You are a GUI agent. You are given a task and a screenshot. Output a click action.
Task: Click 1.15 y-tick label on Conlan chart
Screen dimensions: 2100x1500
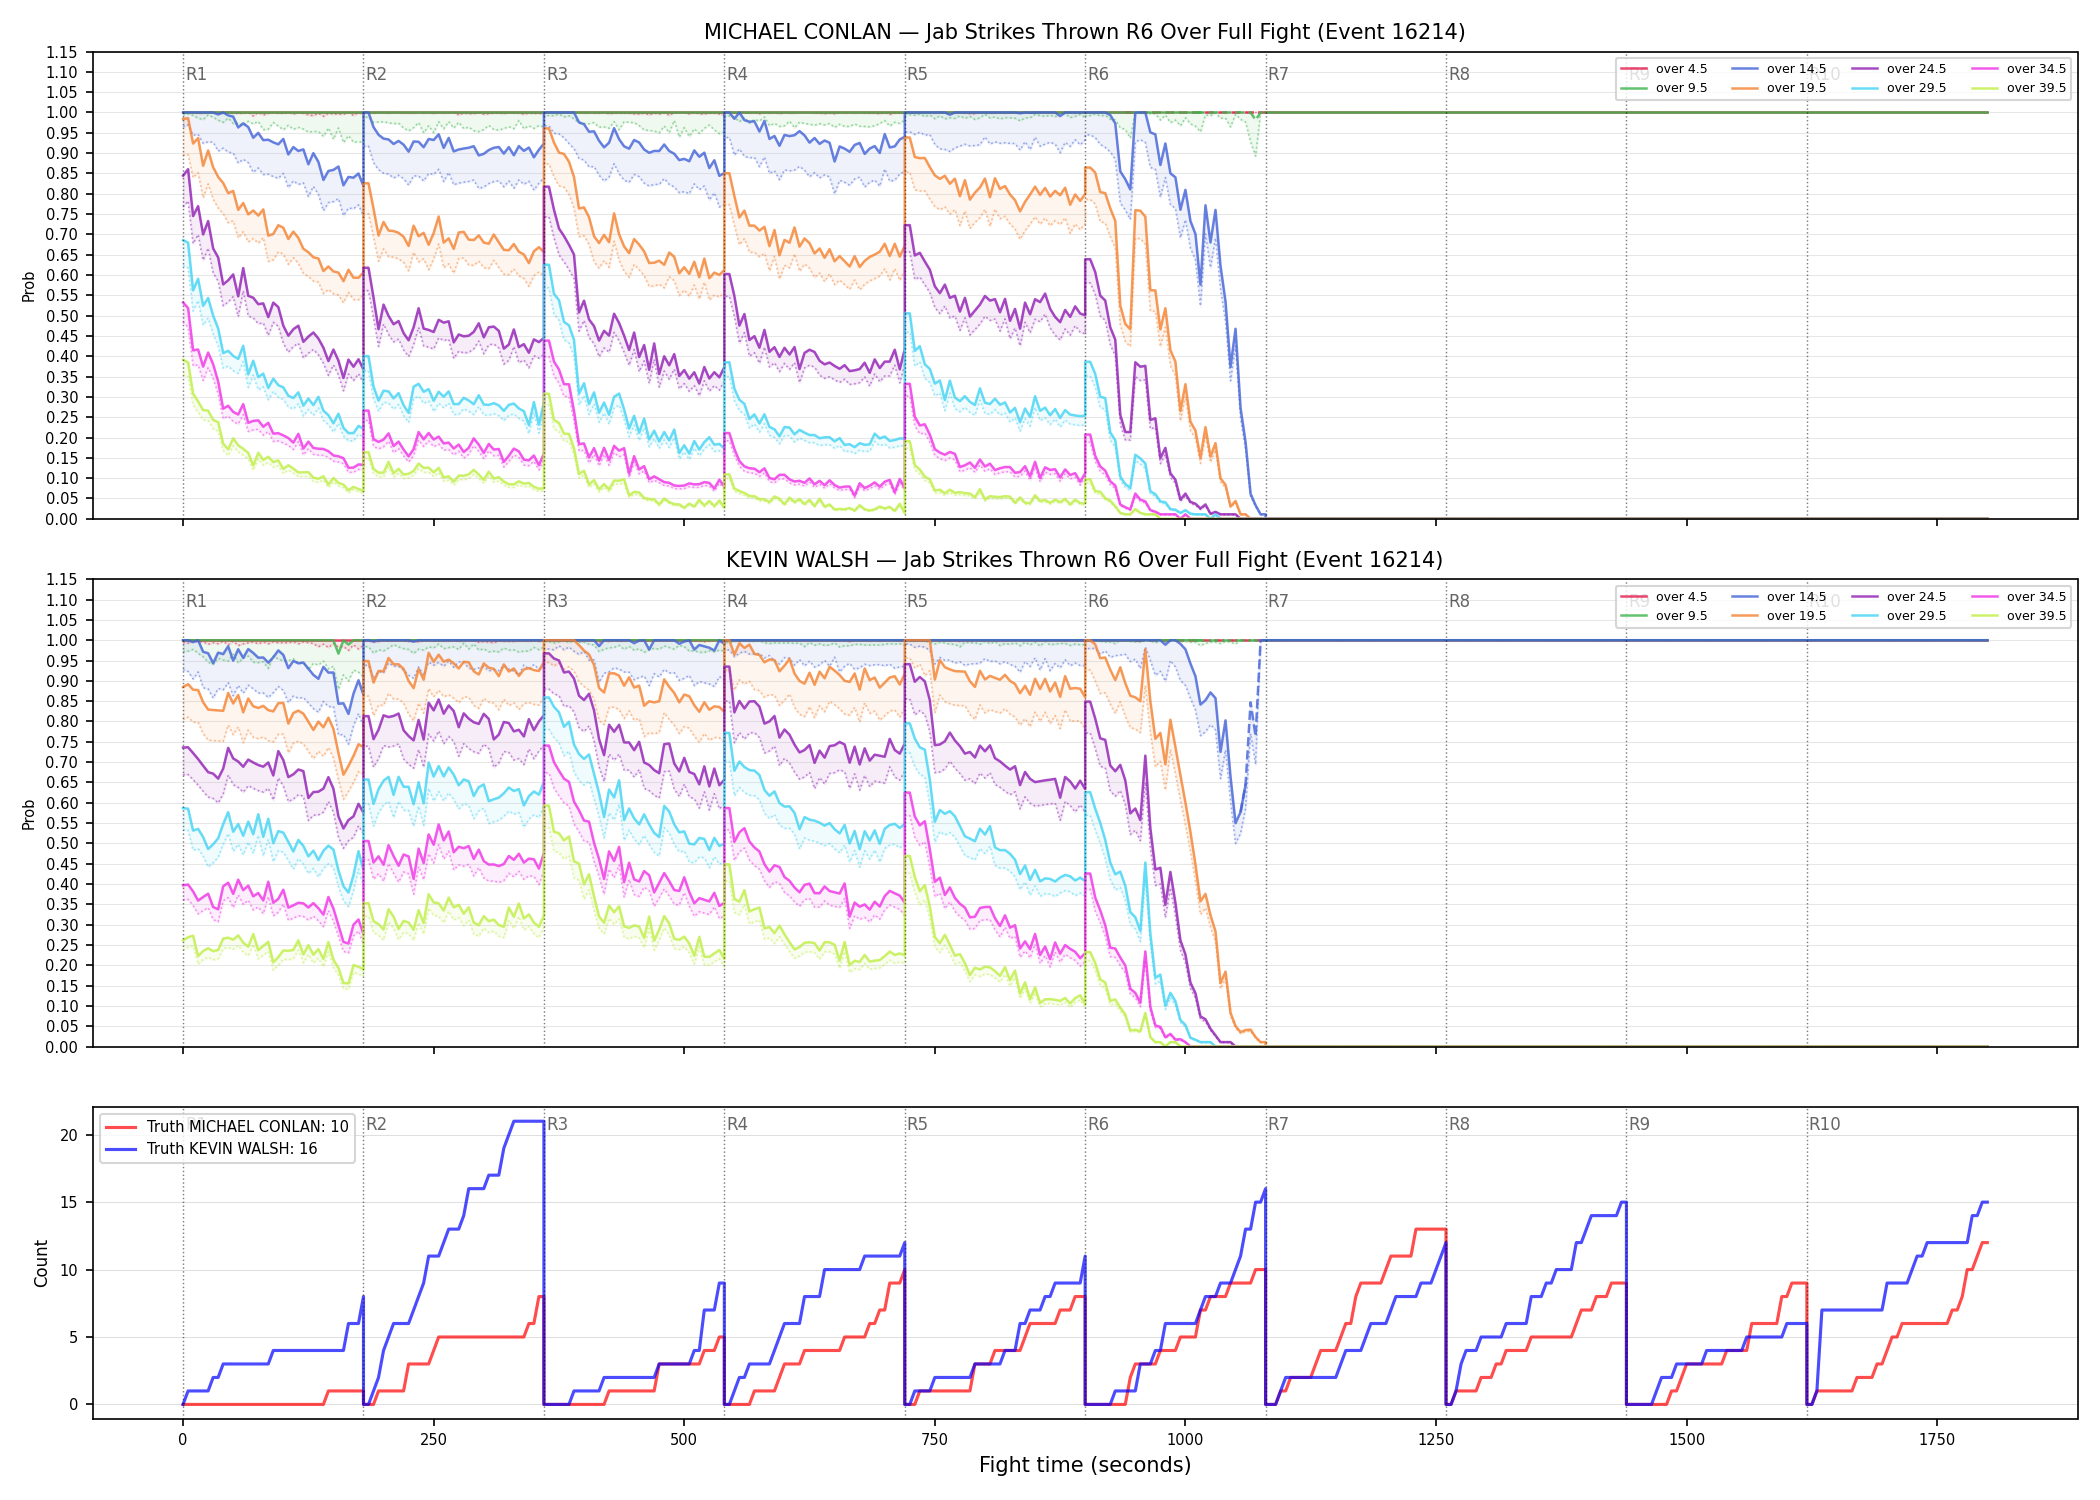pos(61,52)
